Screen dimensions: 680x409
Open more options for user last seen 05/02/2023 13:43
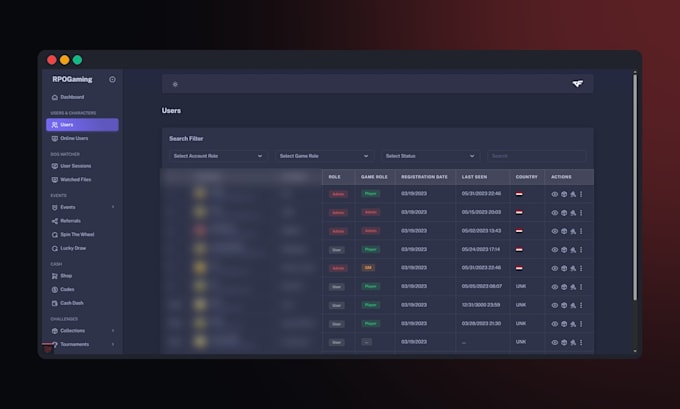[x=581, y=232]
